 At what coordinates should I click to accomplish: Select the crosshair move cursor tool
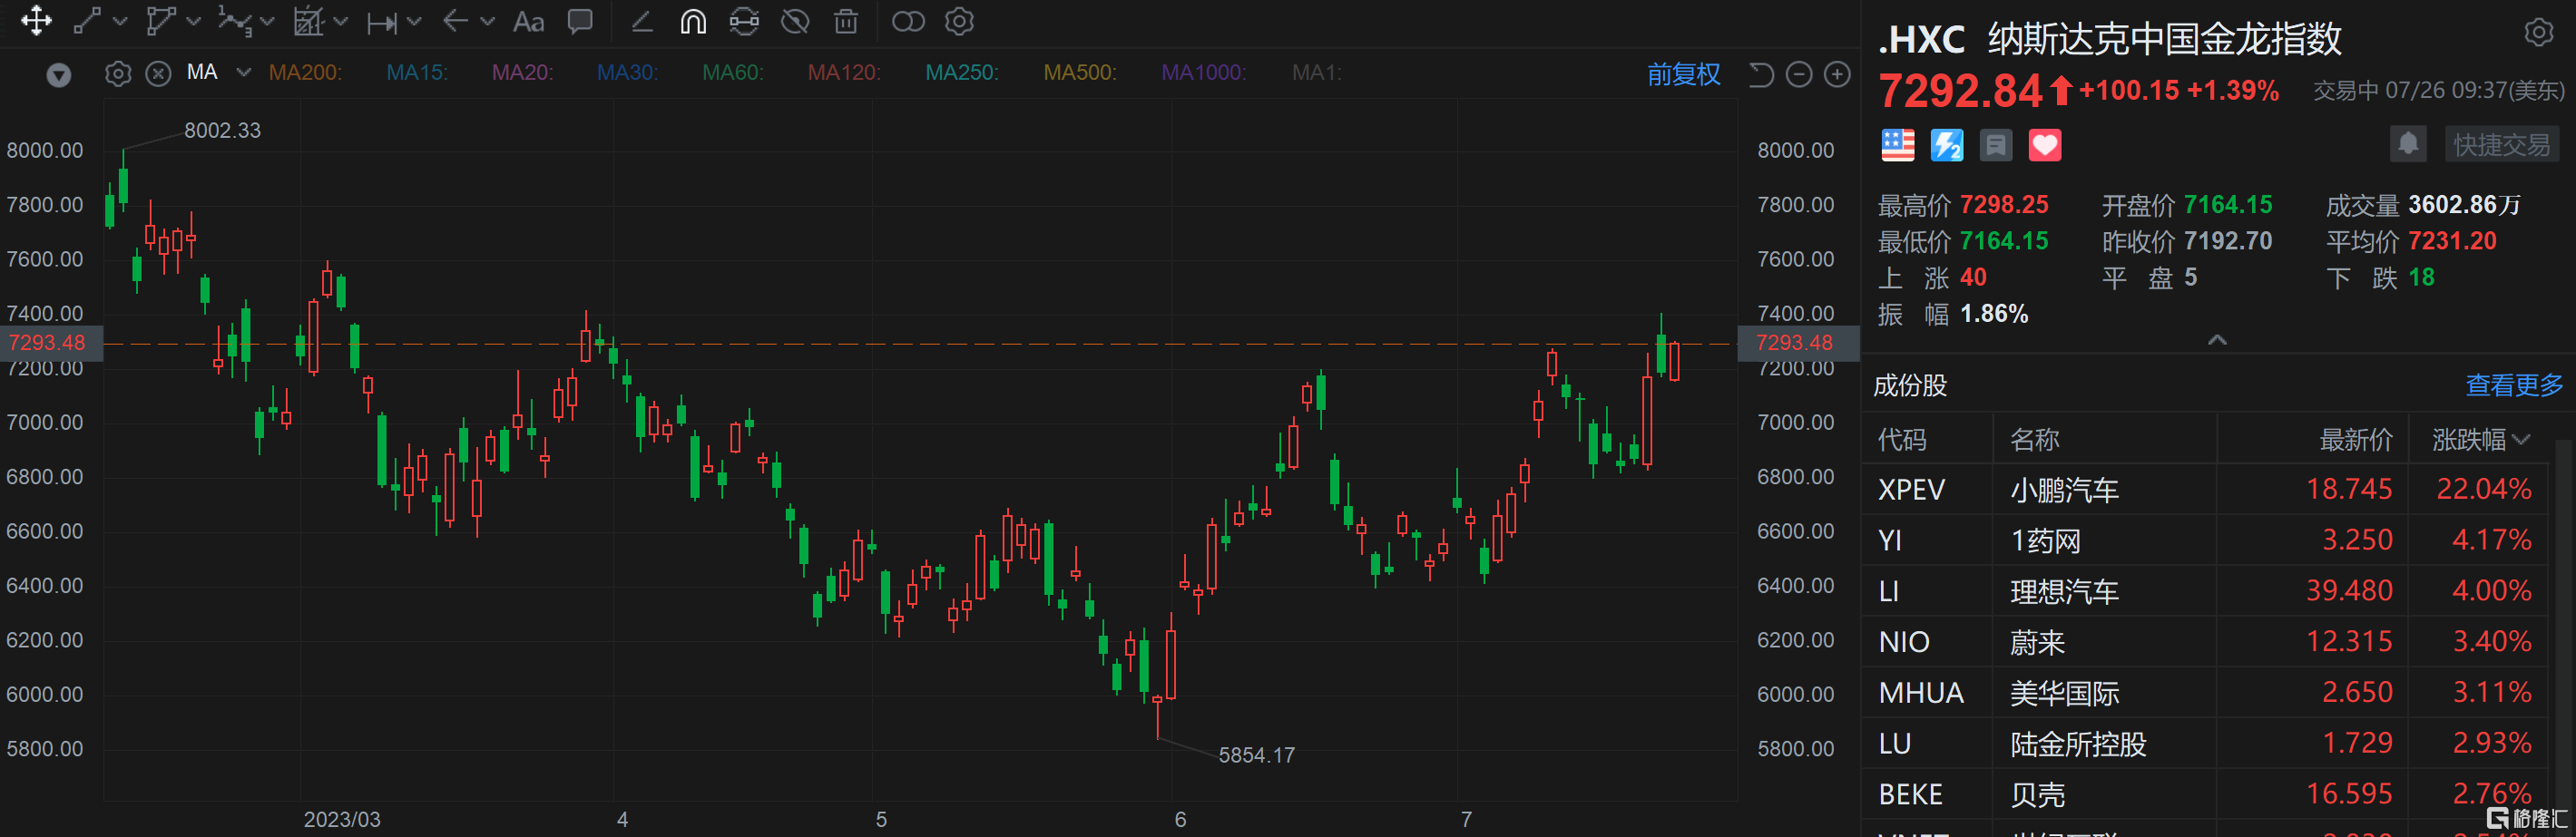36,21
